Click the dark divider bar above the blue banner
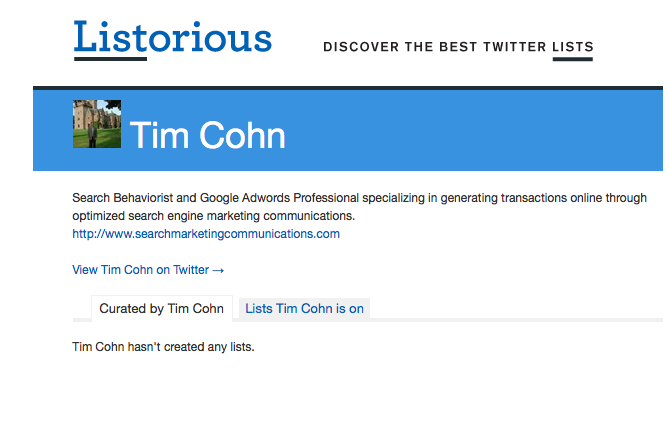Image resolution: width=669 pixels, height=438 pixels. (348, 88)
